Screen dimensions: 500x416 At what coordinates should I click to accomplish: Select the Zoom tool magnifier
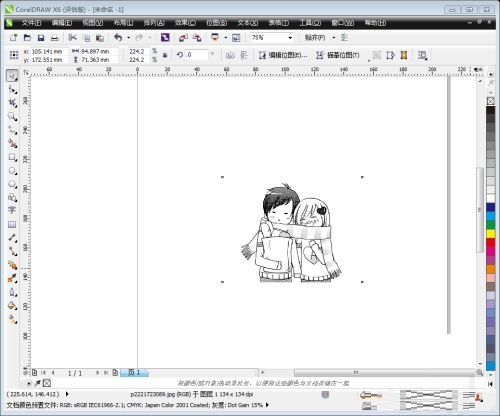(x=12, y=117)
